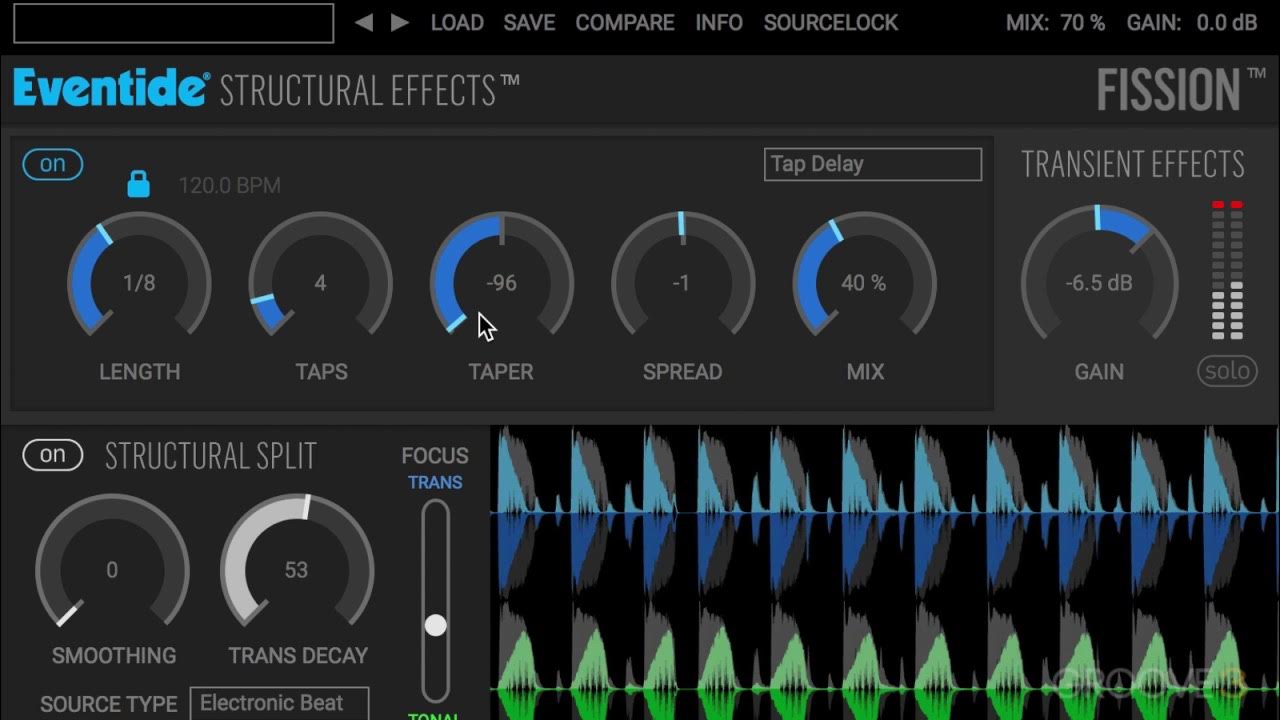
Task: Click the preset name field
Action: coord(174,23)
